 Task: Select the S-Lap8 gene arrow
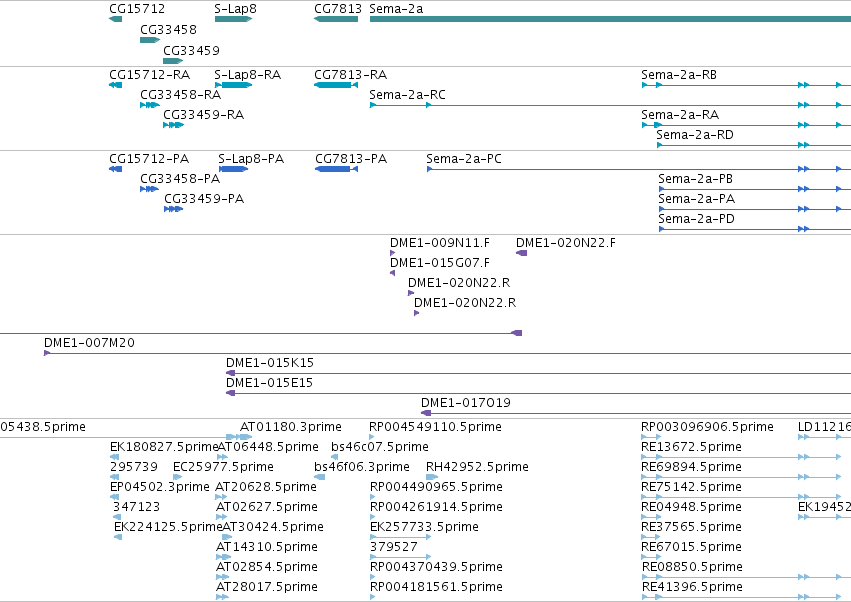[233, 19]
